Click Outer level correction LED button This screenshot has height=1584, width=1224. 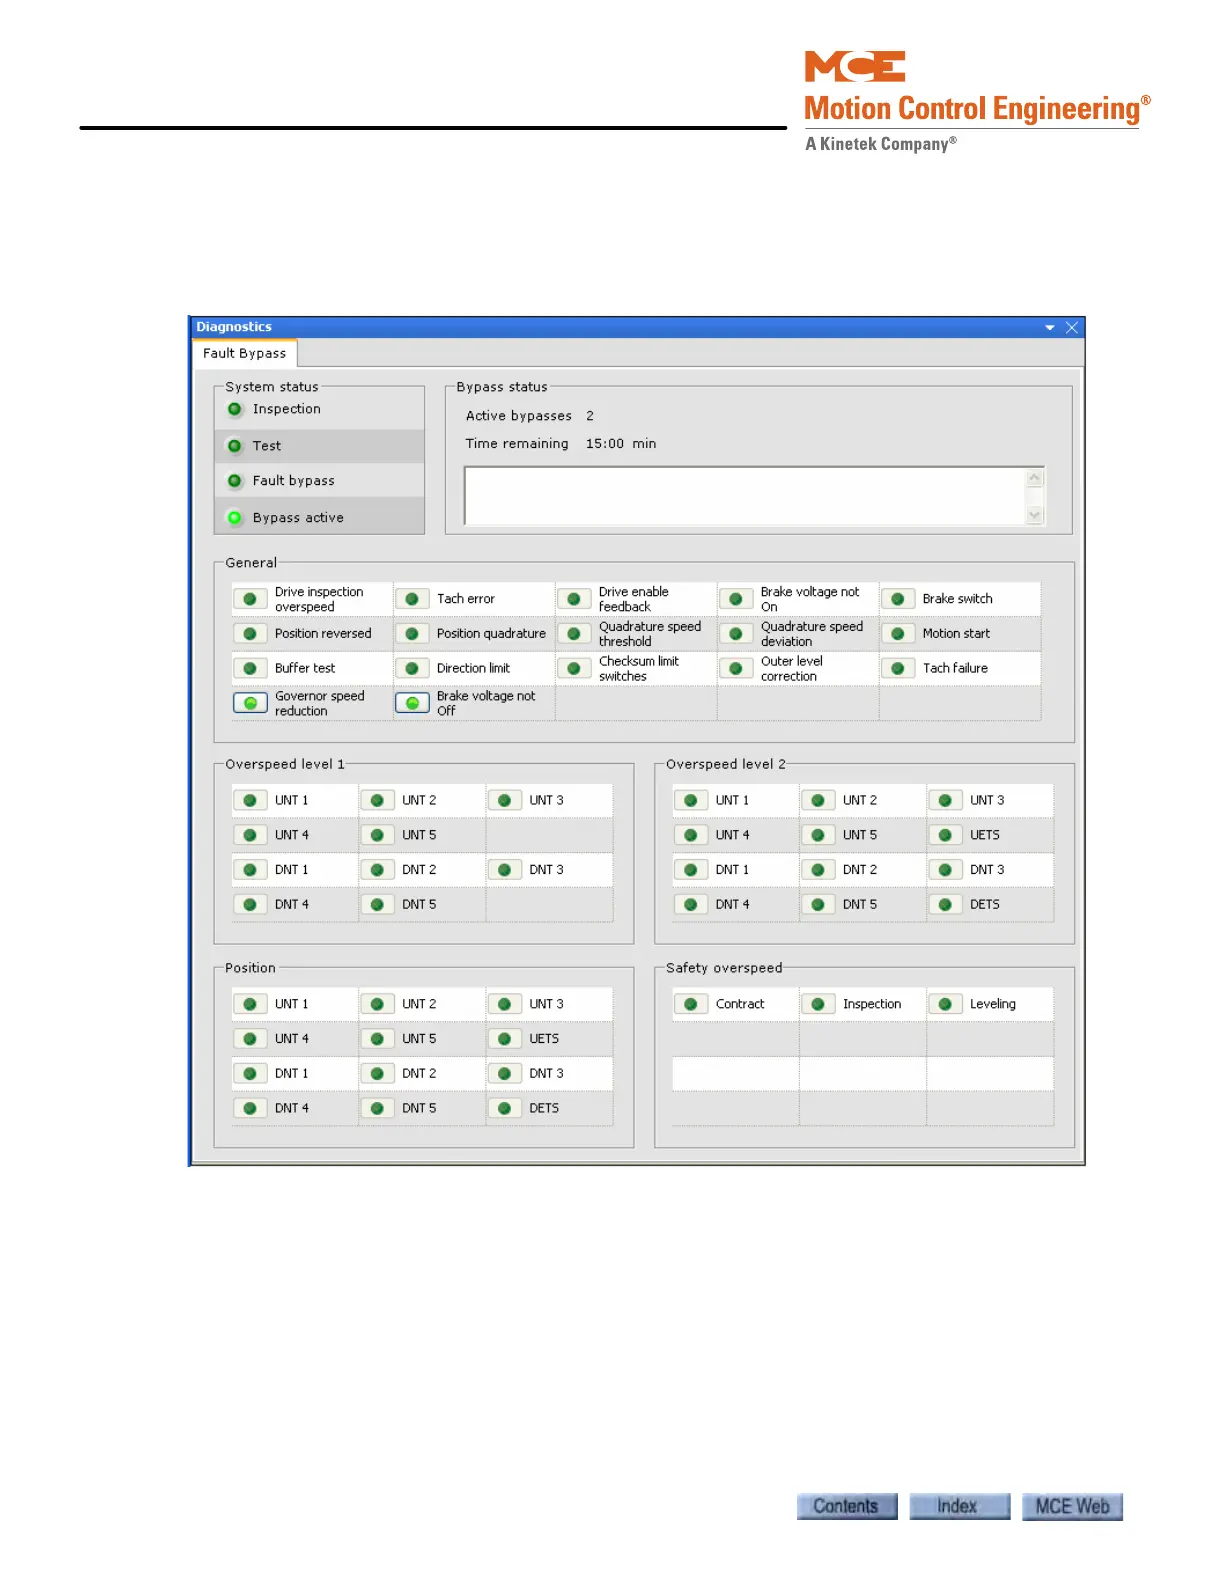tap(736, 668)
